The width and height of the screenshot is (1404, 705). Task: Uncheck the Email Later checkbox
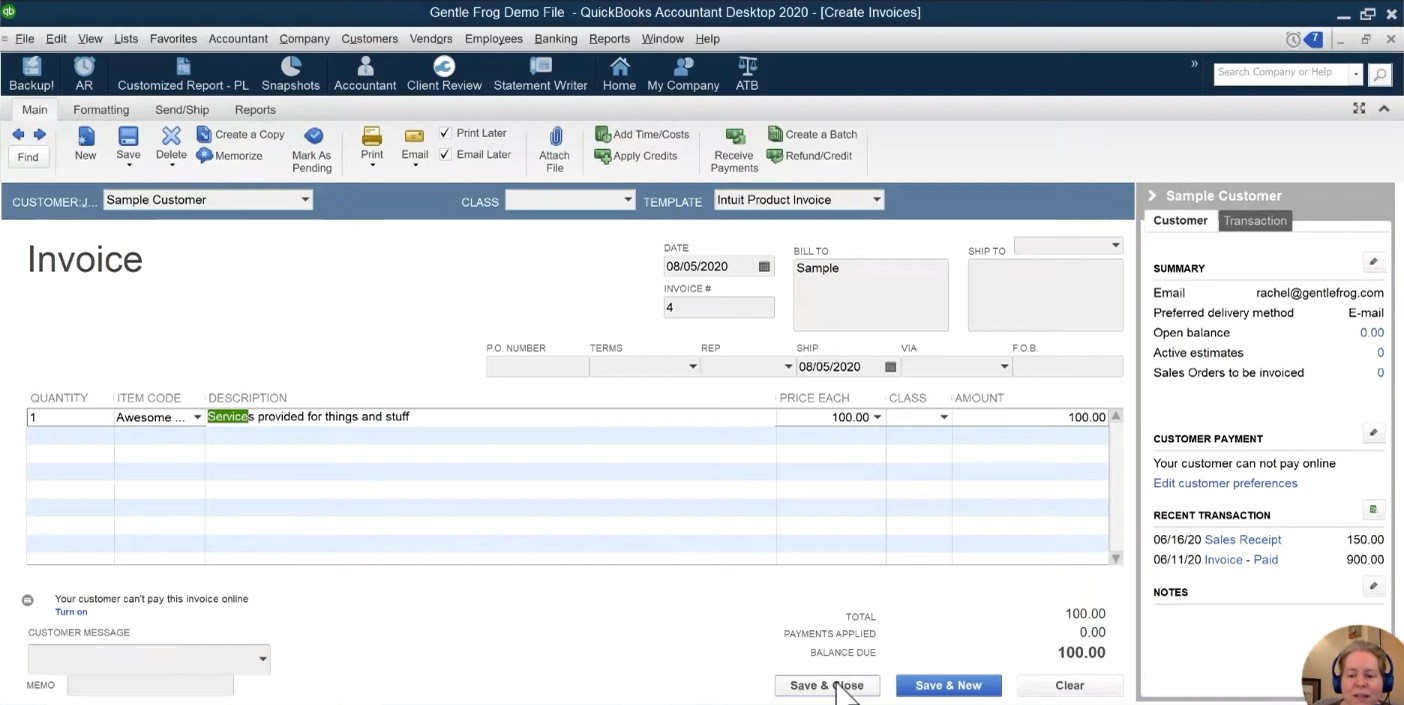[445, 155]
